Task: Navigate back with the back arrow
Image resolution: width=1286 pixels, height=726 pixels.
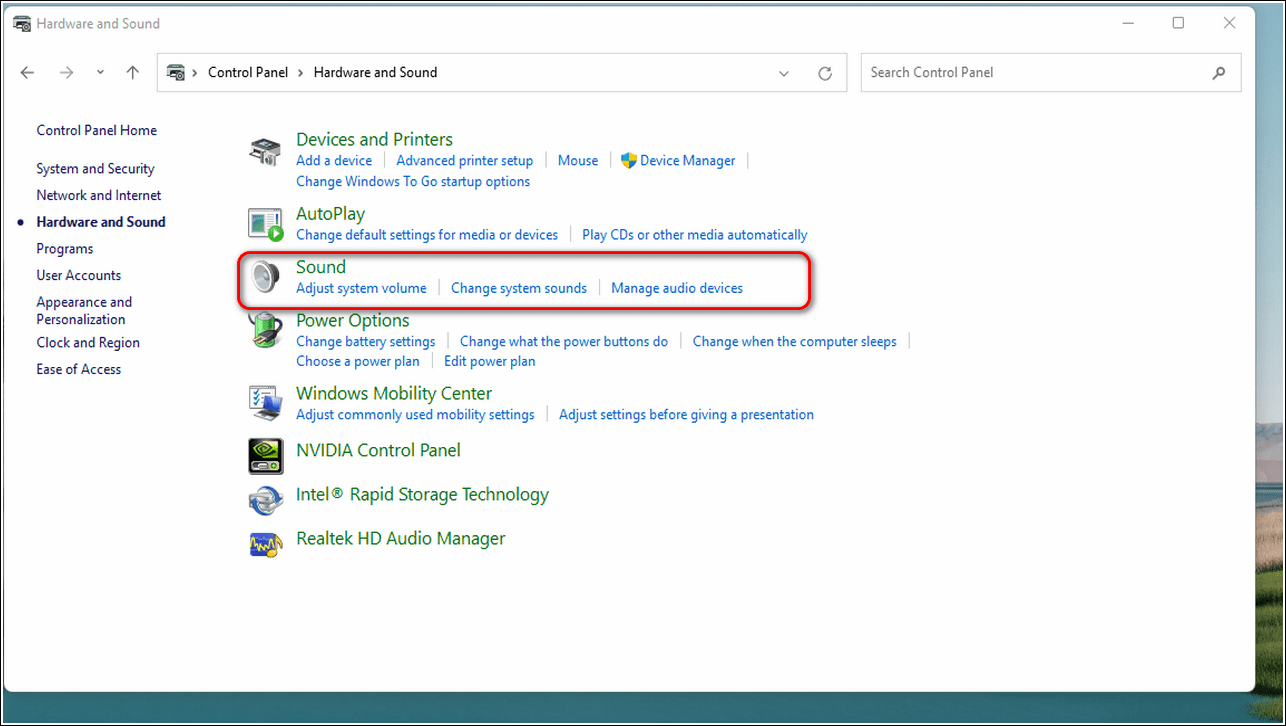Action: tap(27, 73)
